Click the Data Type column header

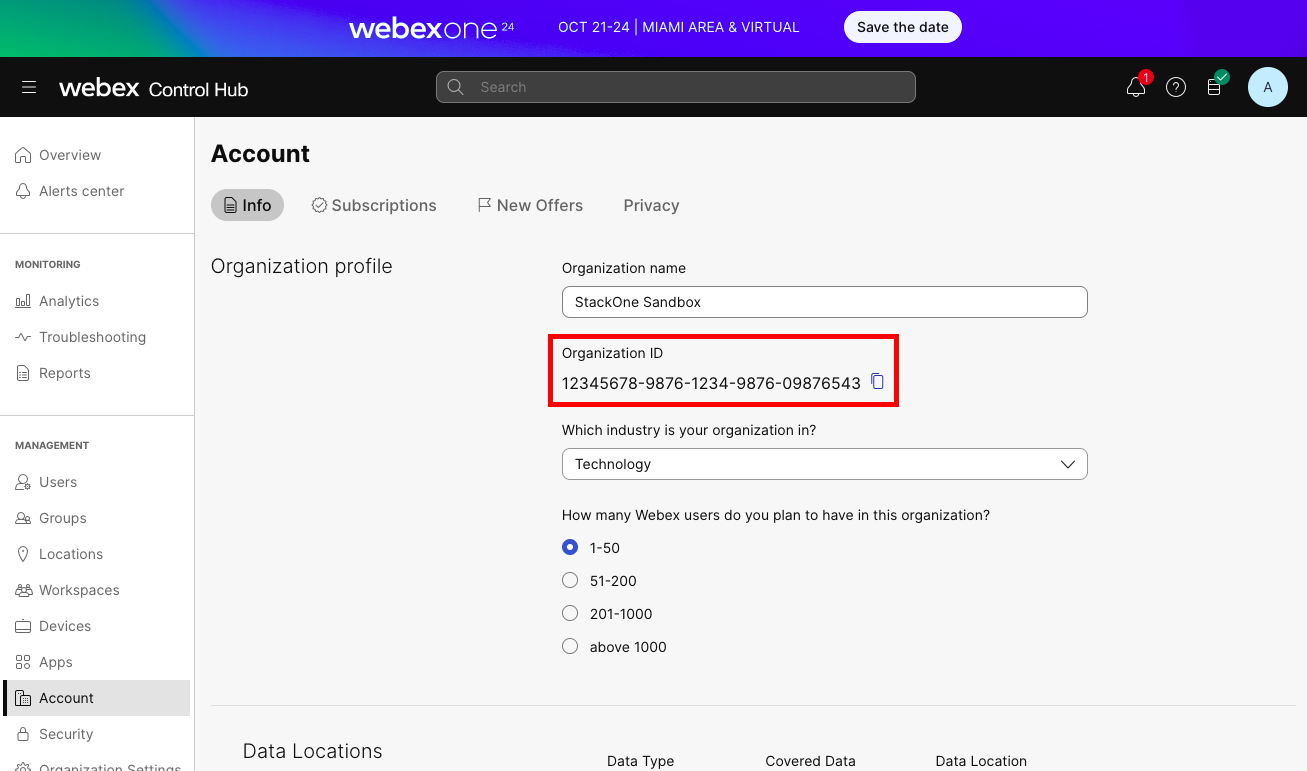coord(640,761)
